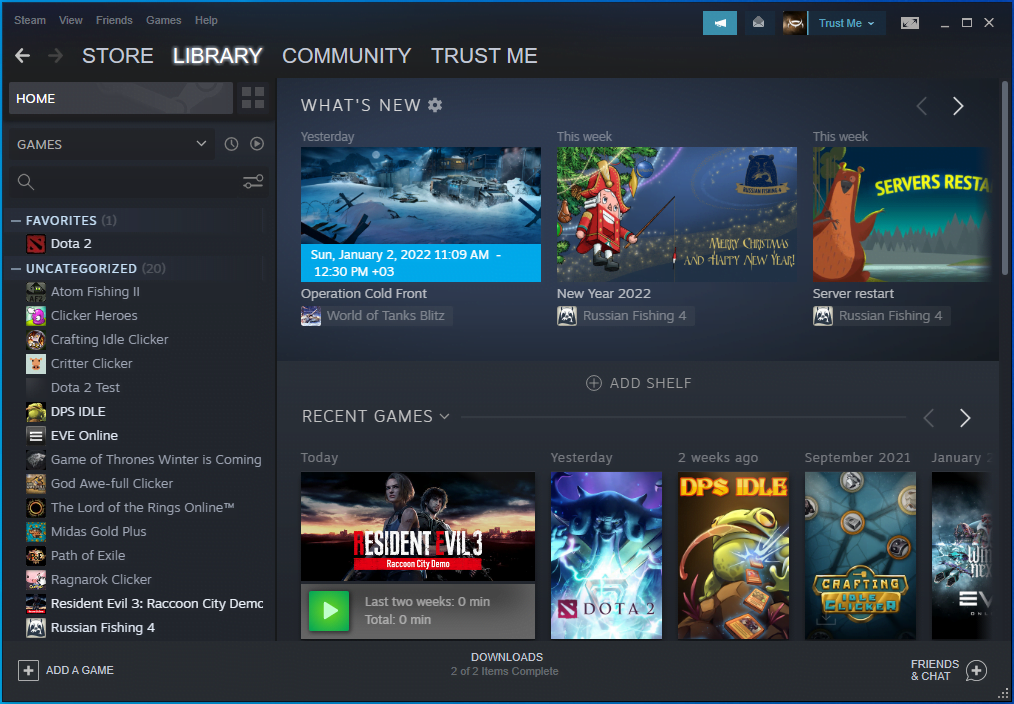Click the Crafting Idle Clicker sidebar icon

coord(36,339)
